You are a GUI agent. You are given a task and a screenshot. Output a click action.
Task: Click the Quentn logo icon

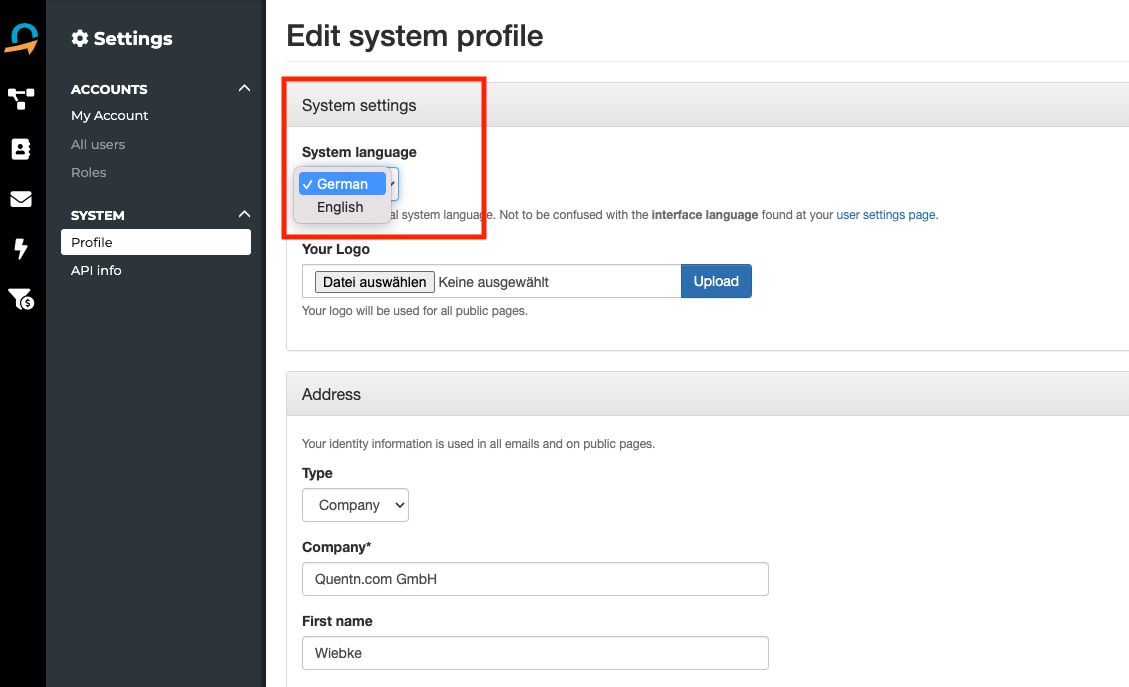tap(21, 39)
